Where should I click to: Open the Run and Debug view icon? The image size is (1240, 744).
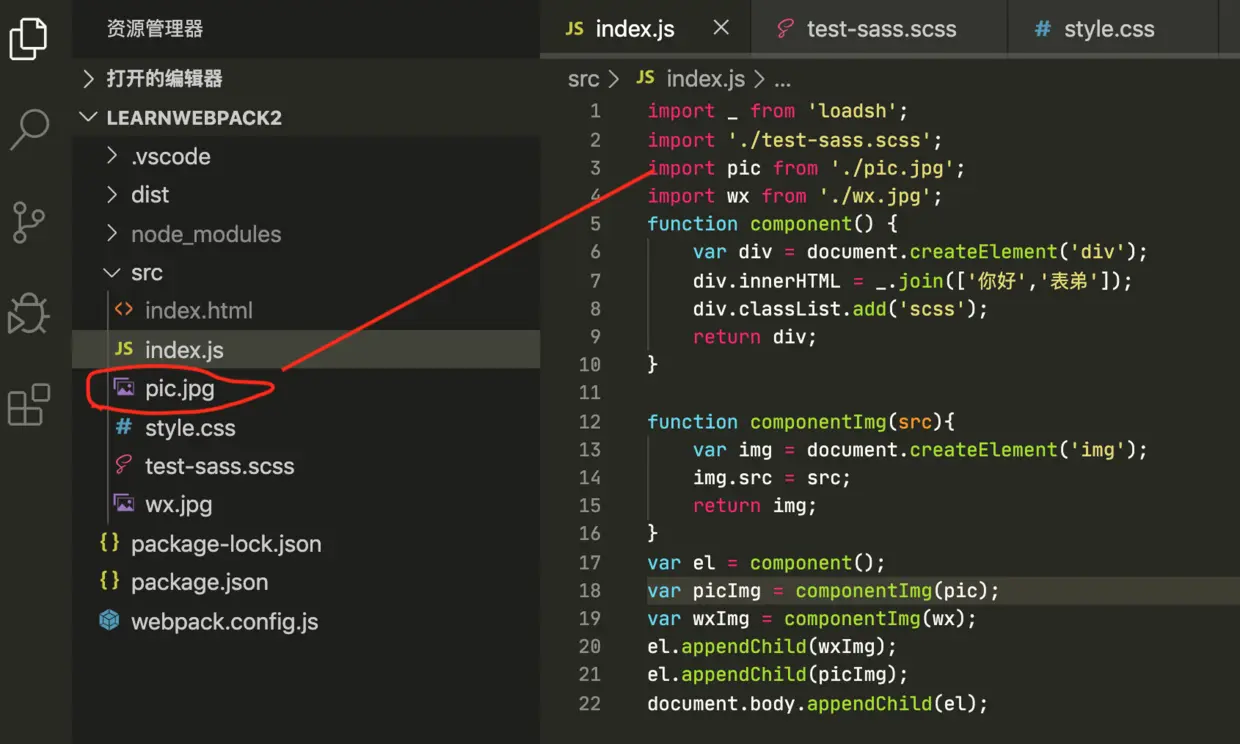pyautogui.click(x=28, y=313)
